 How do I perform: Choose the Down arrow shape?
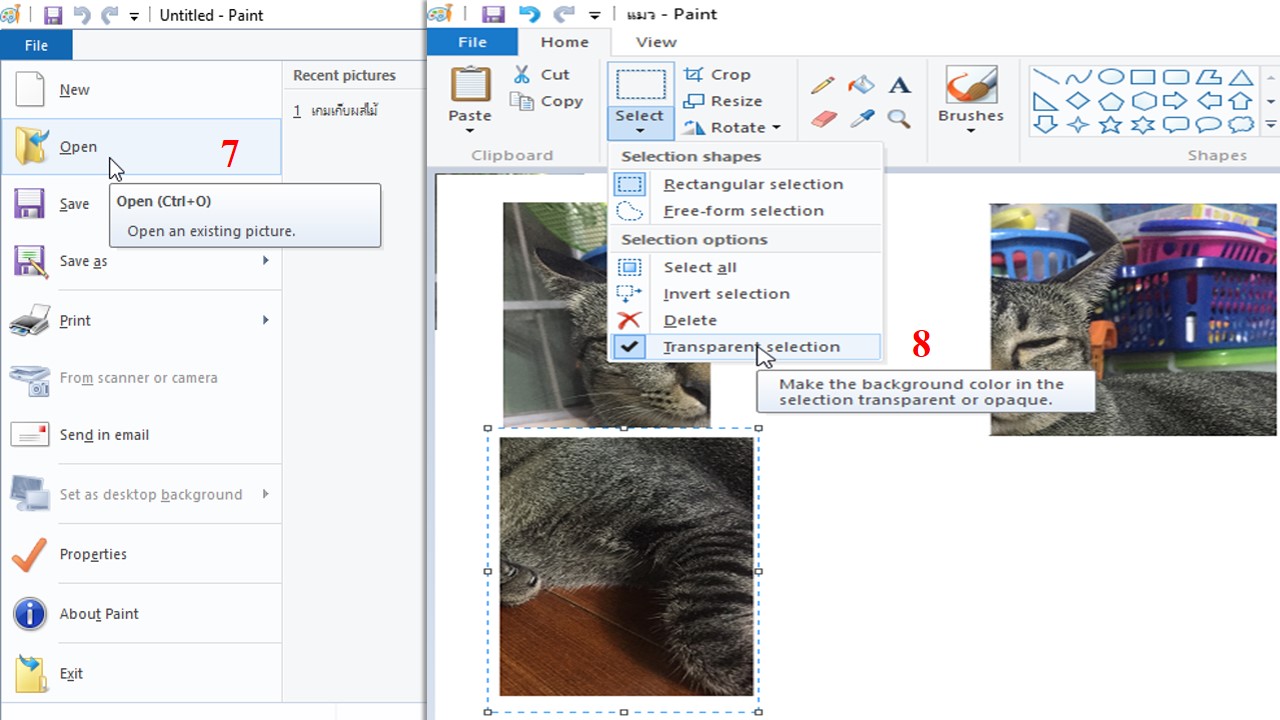pos(1046,125)
